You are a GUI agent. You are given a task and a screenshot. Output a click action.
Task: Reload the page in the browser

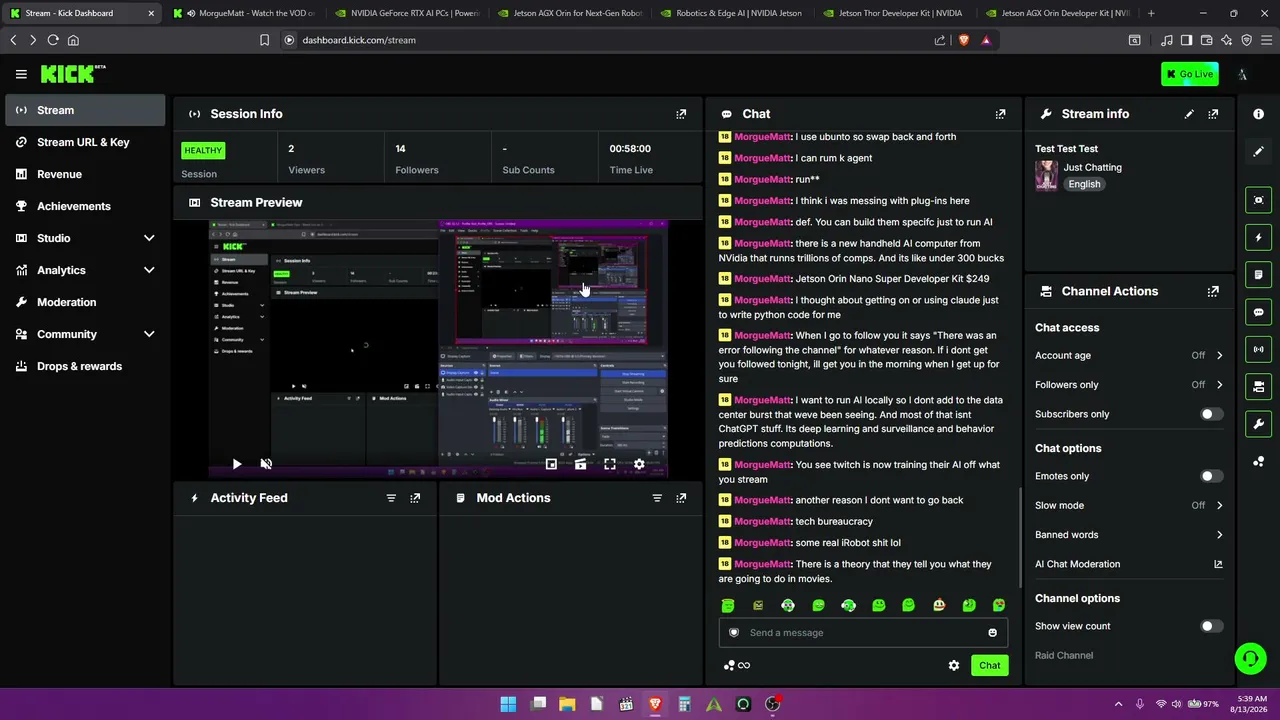(53, 40)
